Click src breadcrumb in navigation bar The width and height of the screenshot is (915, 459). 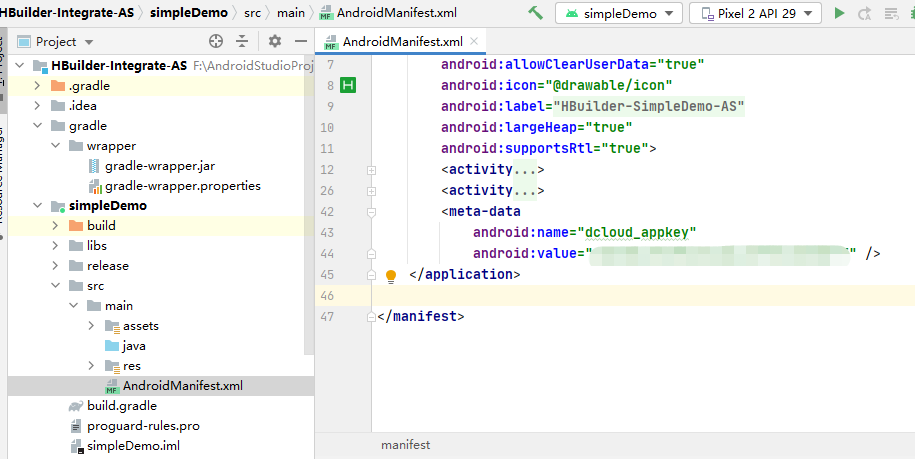click(252, 13)
